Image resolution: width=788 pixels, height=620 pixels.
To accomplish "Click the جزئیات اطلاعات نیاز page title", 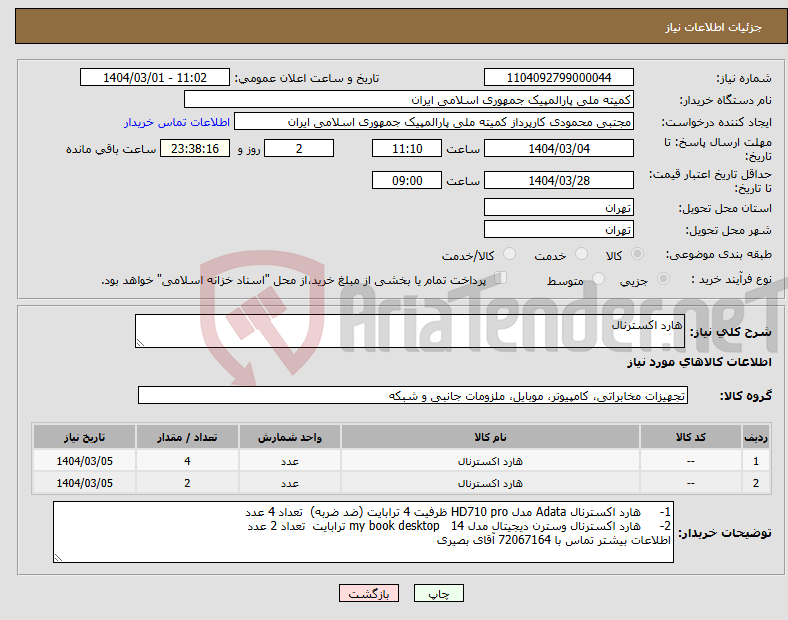I will (x=714, y=27).
